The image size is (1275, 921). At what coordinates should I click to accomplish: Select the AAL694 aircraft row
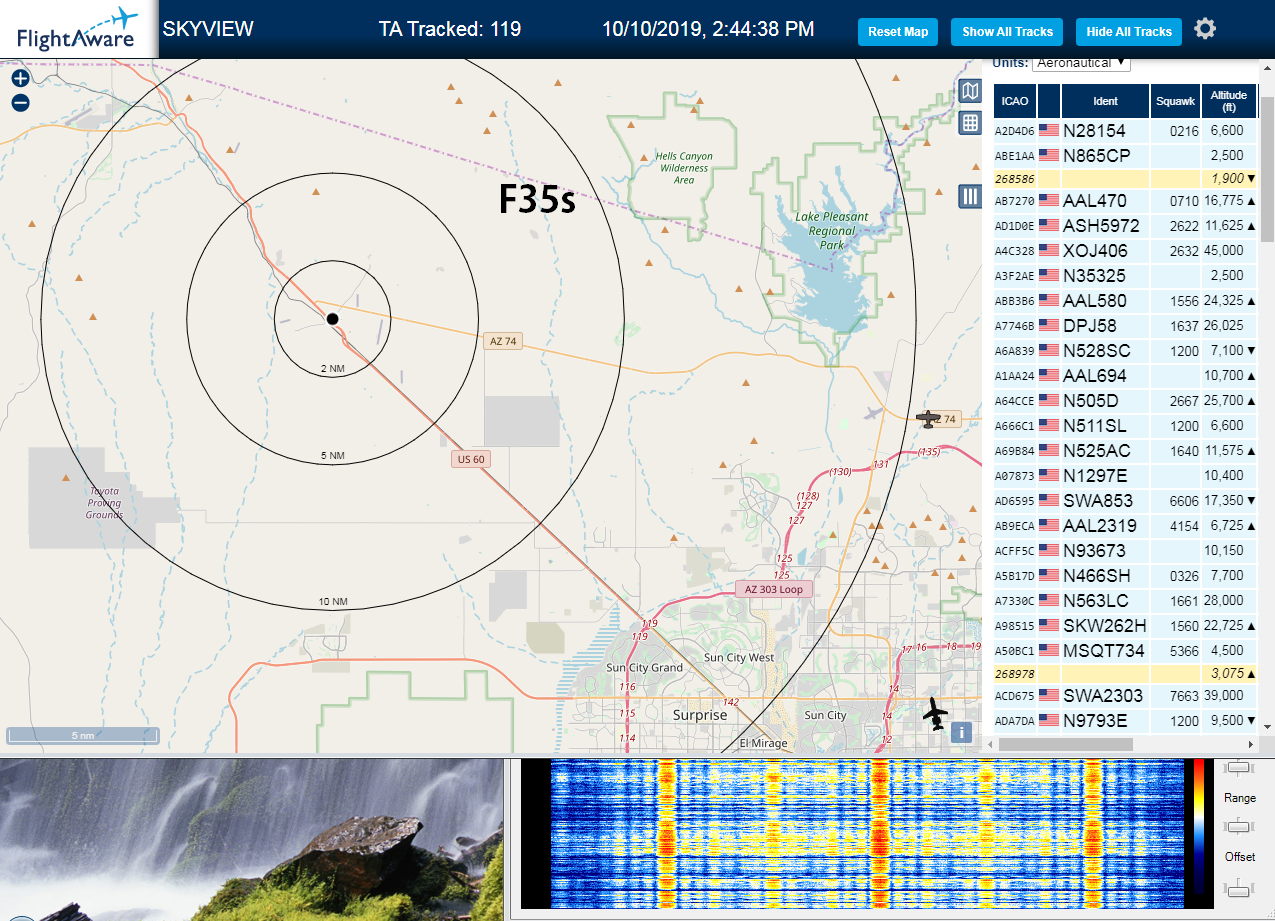click(1125, 375)
